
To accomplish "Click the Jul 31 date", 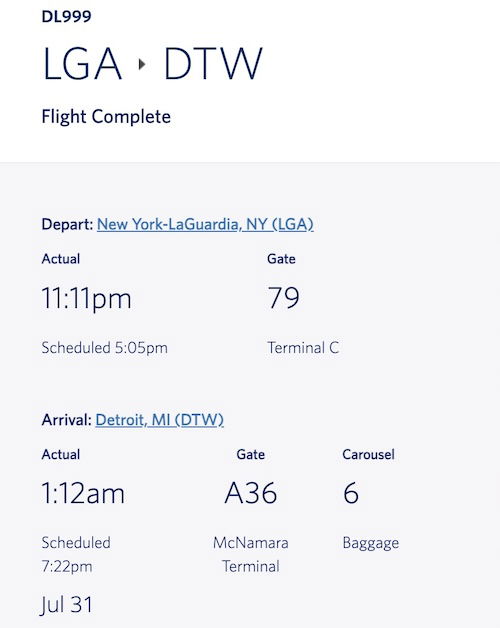I will 67,605.
